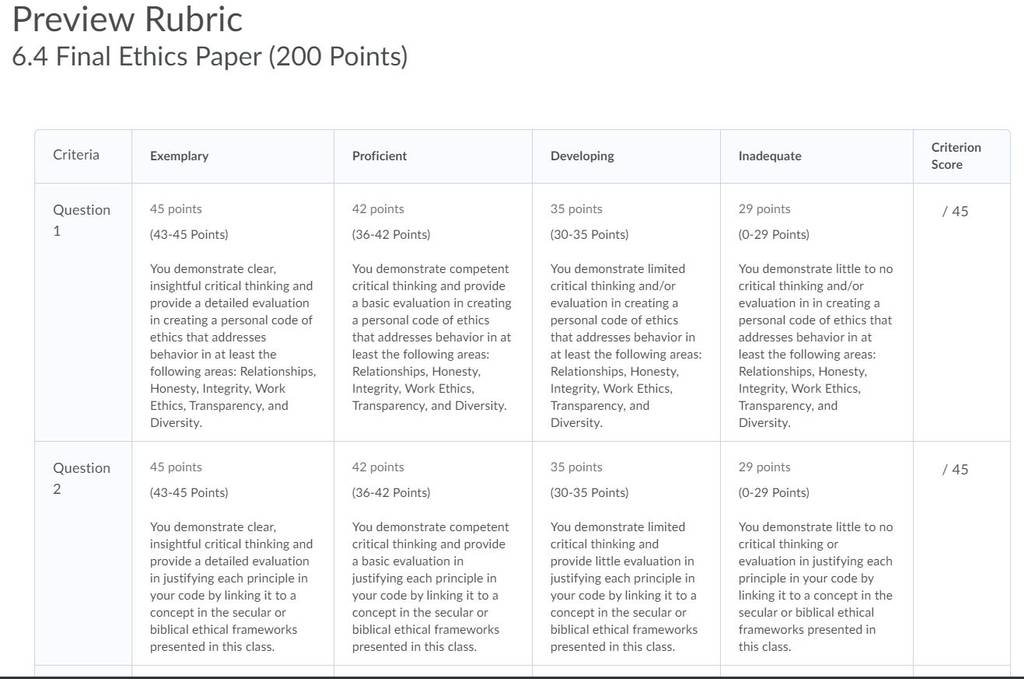Click the Inadequate column header
This screenshot has width=1024, height=679.
[769, 156]
